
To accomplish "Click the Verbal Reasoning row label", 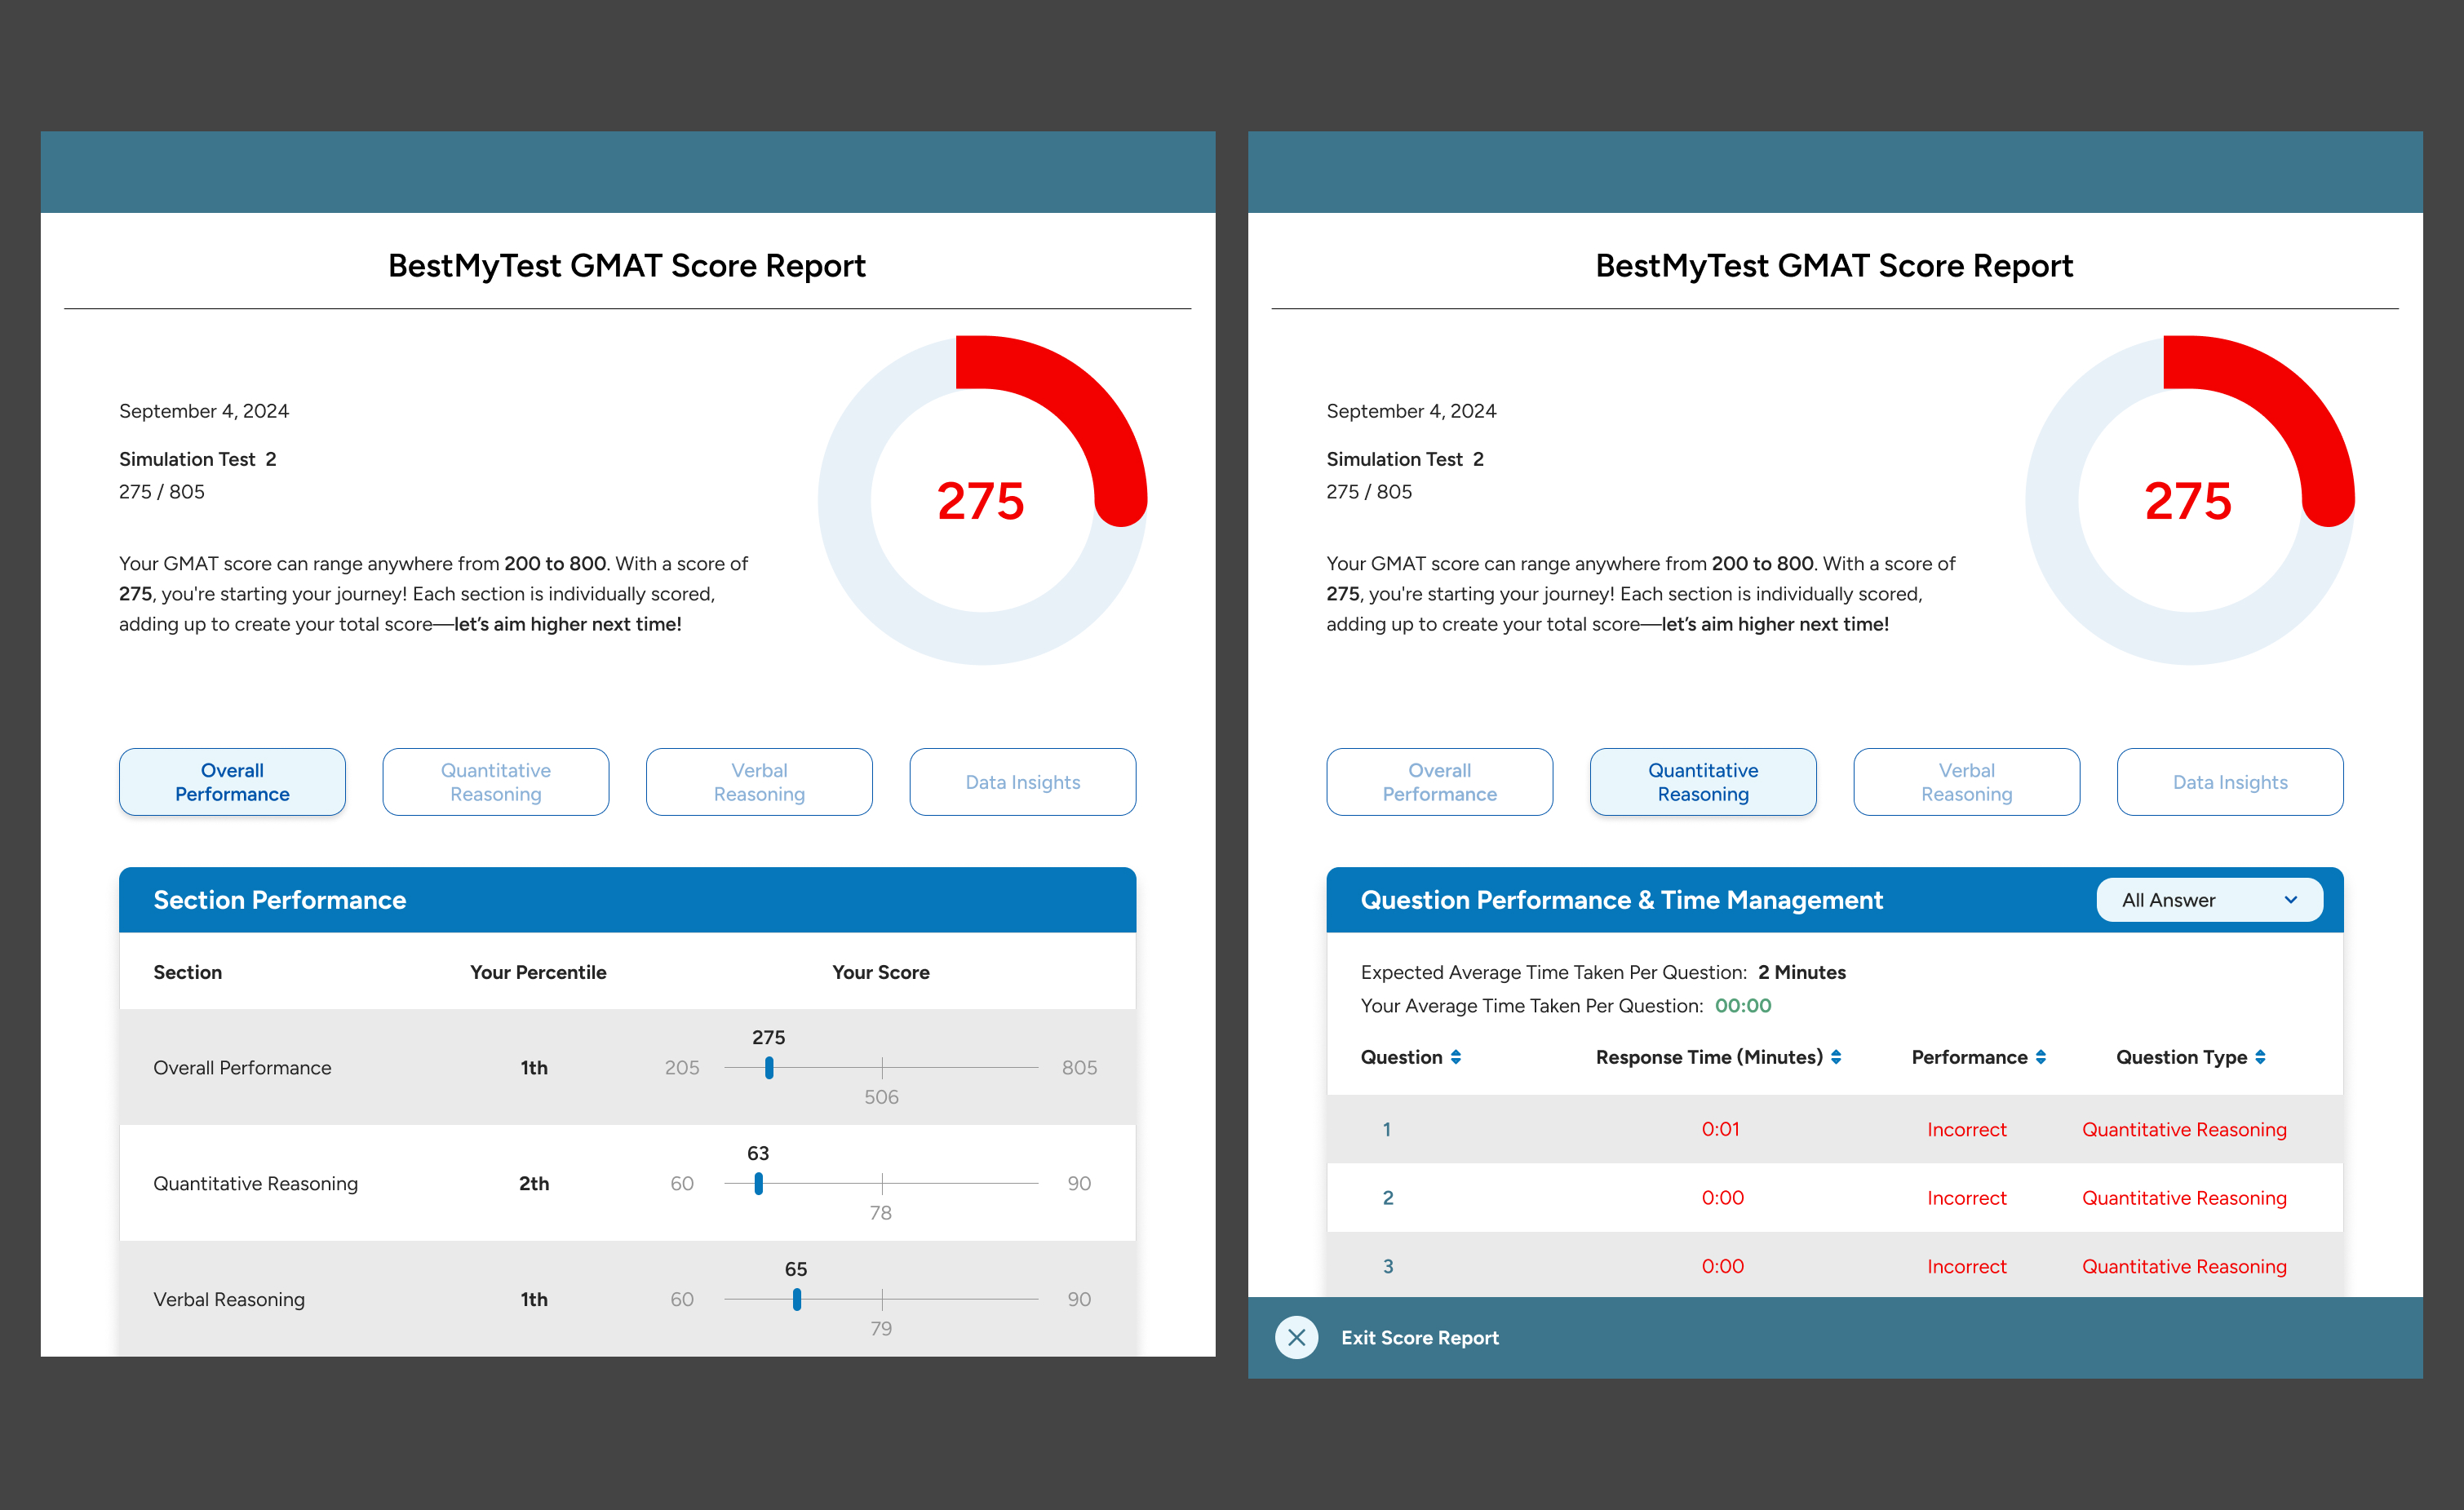I will [229, 1300].
